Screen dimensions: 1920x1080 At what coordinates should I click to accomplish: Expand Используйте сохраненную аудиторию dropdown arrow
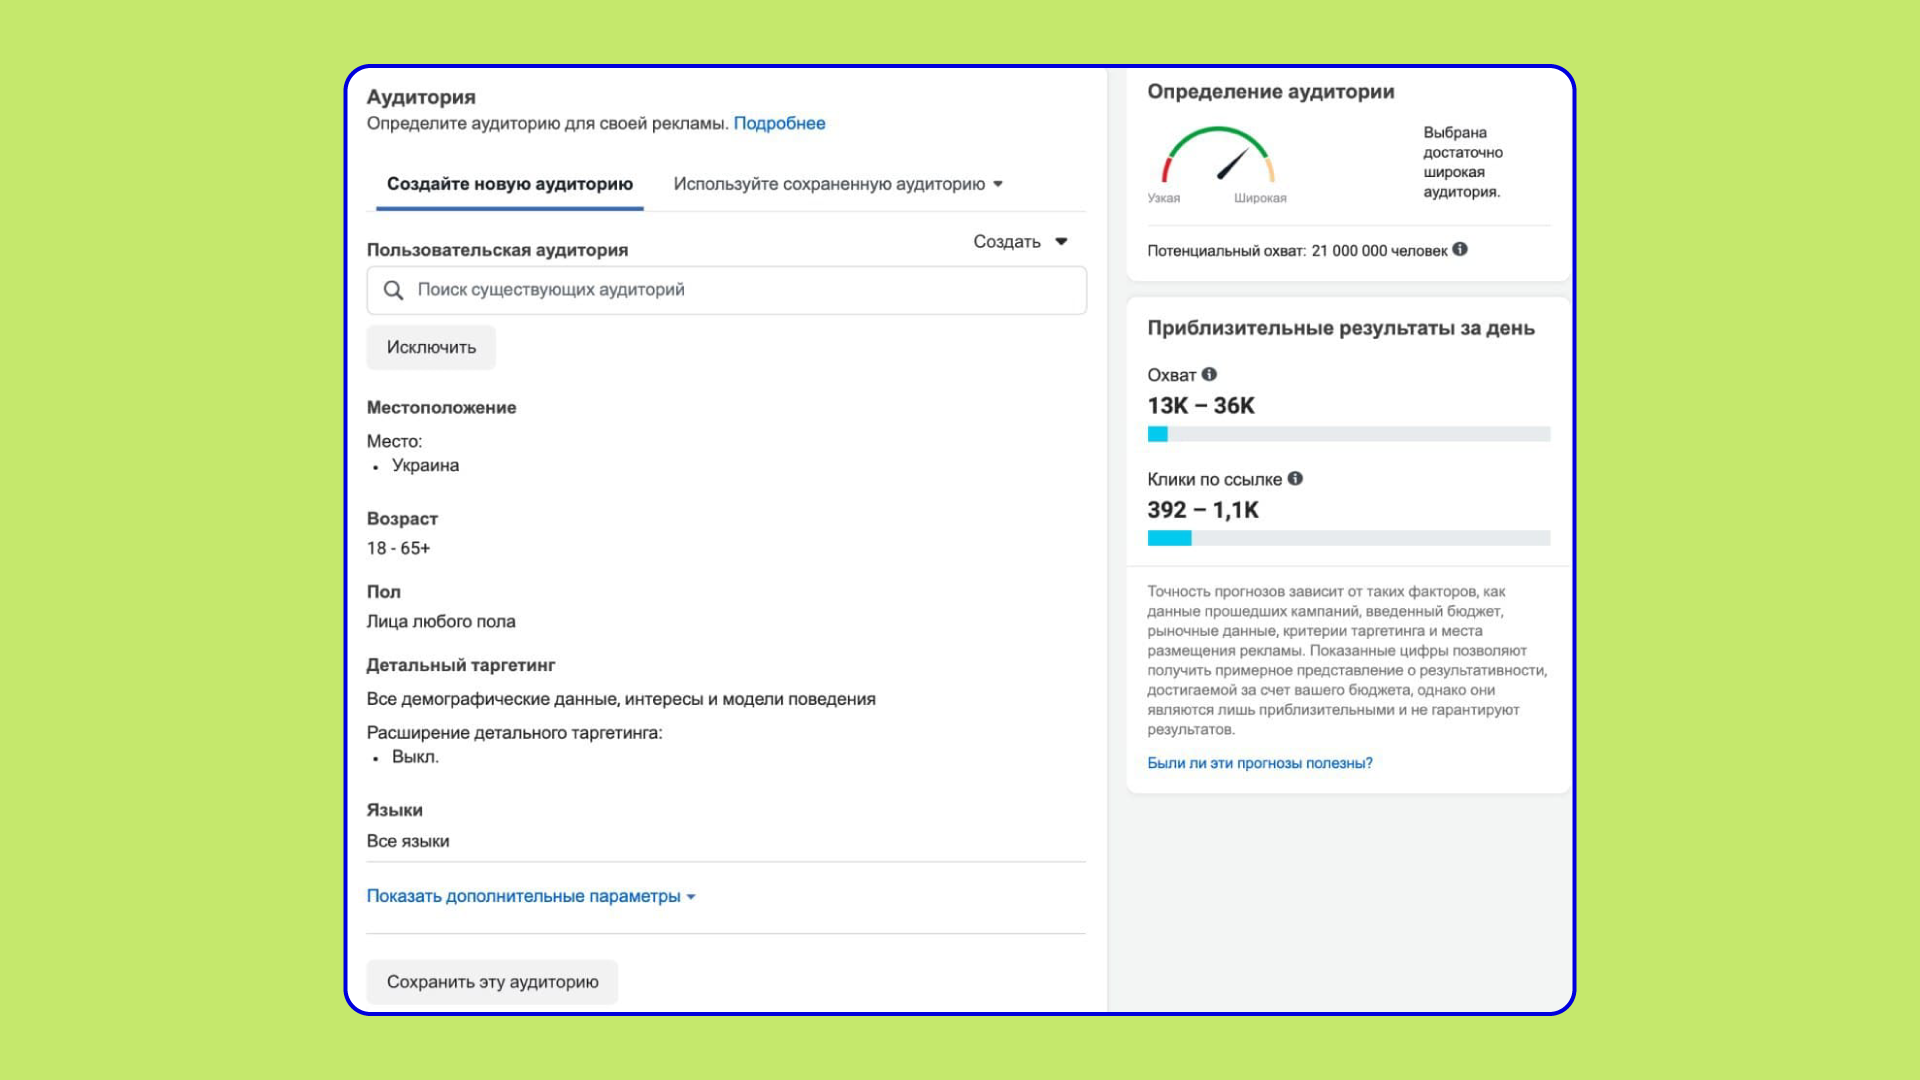(x=998, y=184)
